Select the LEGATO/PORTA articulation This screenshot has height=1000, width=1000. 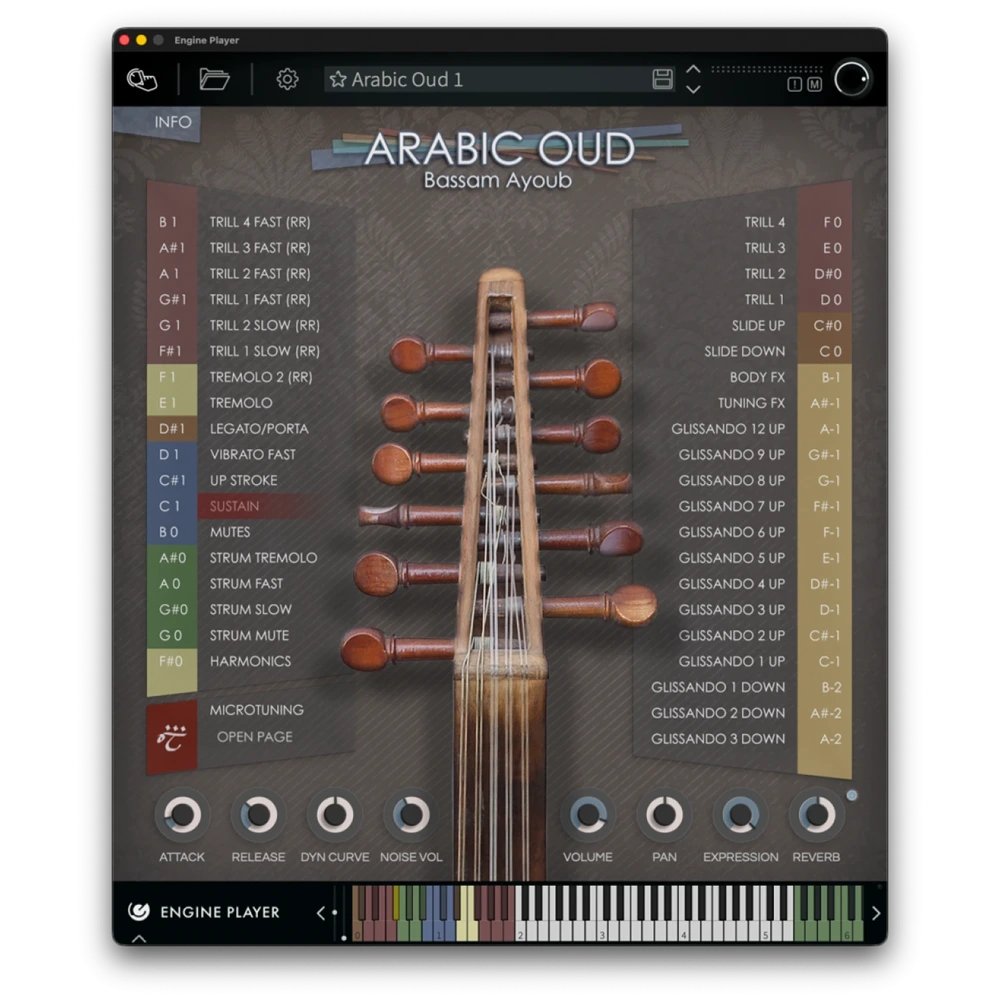click(x=259, y=429)
